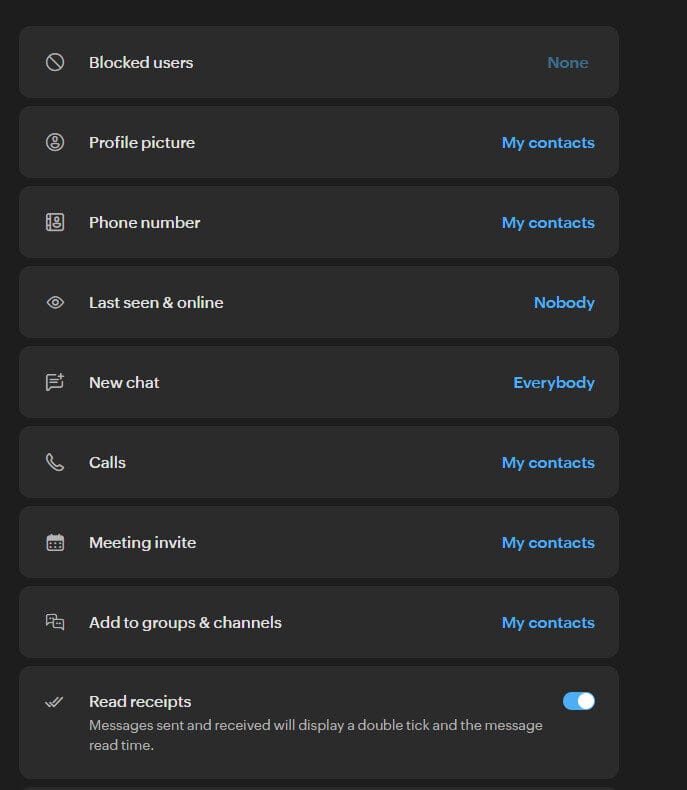Change New chat 'Everybody' setting

coord(553,383)
